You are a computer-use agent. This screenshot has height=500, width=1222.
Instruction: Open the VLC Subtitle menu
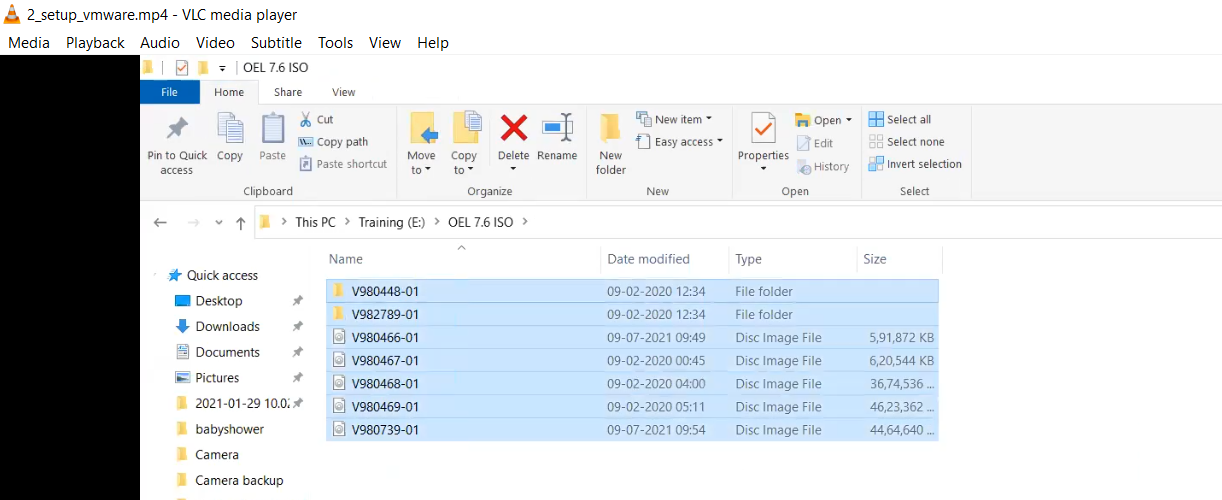click(276, 43)
